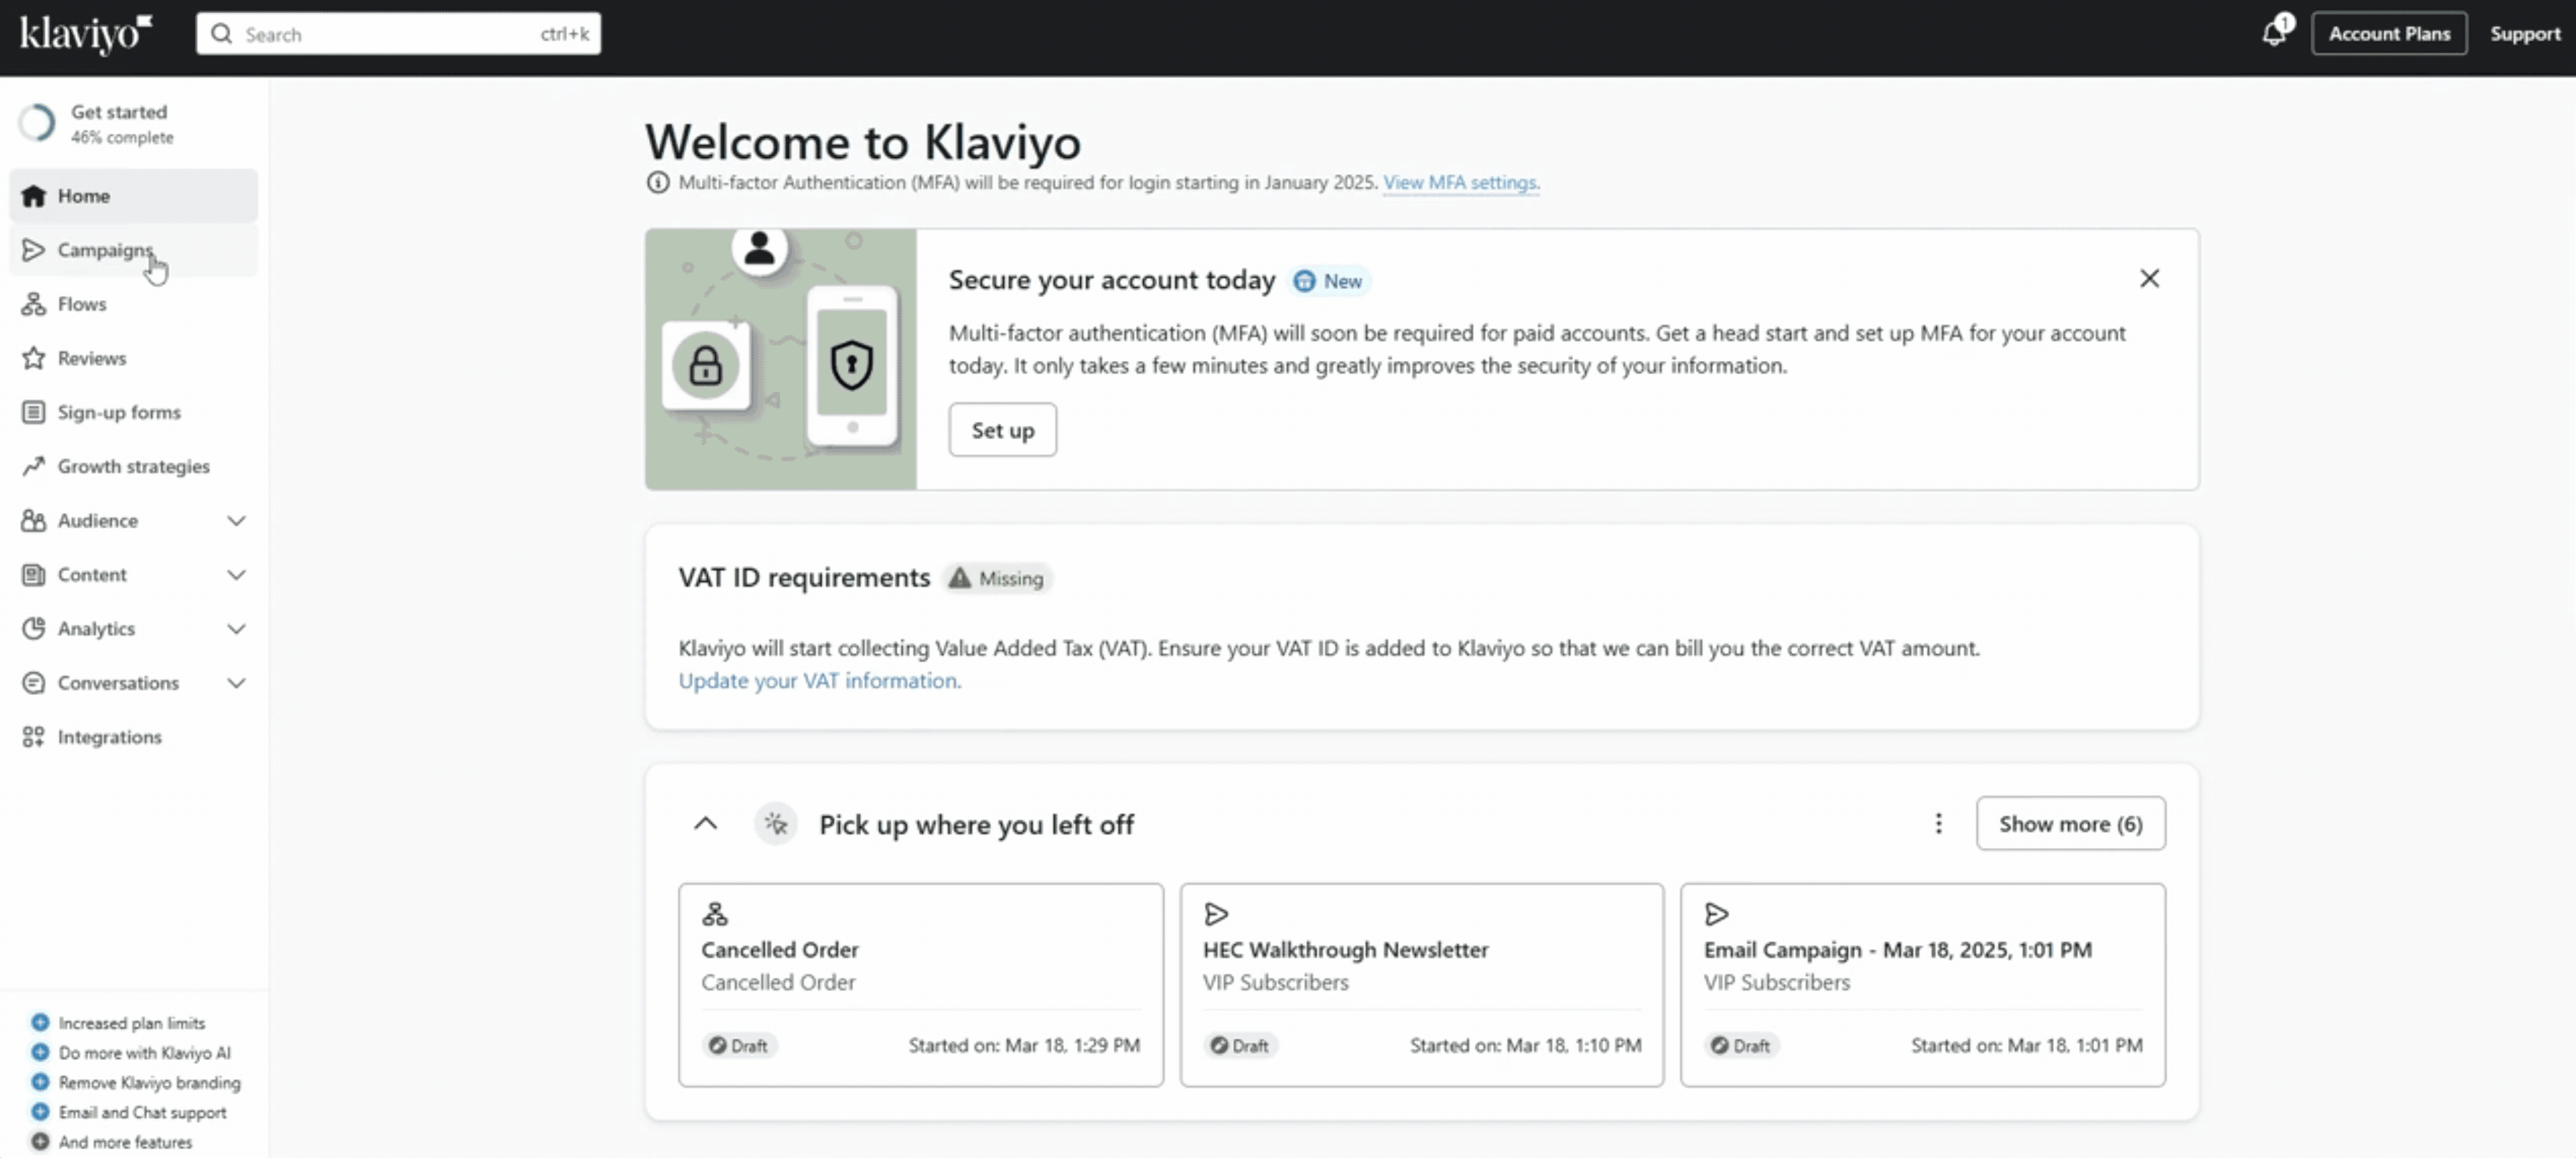Click plus icon beside Remove Klaviyo branding

click(40, 1082)
